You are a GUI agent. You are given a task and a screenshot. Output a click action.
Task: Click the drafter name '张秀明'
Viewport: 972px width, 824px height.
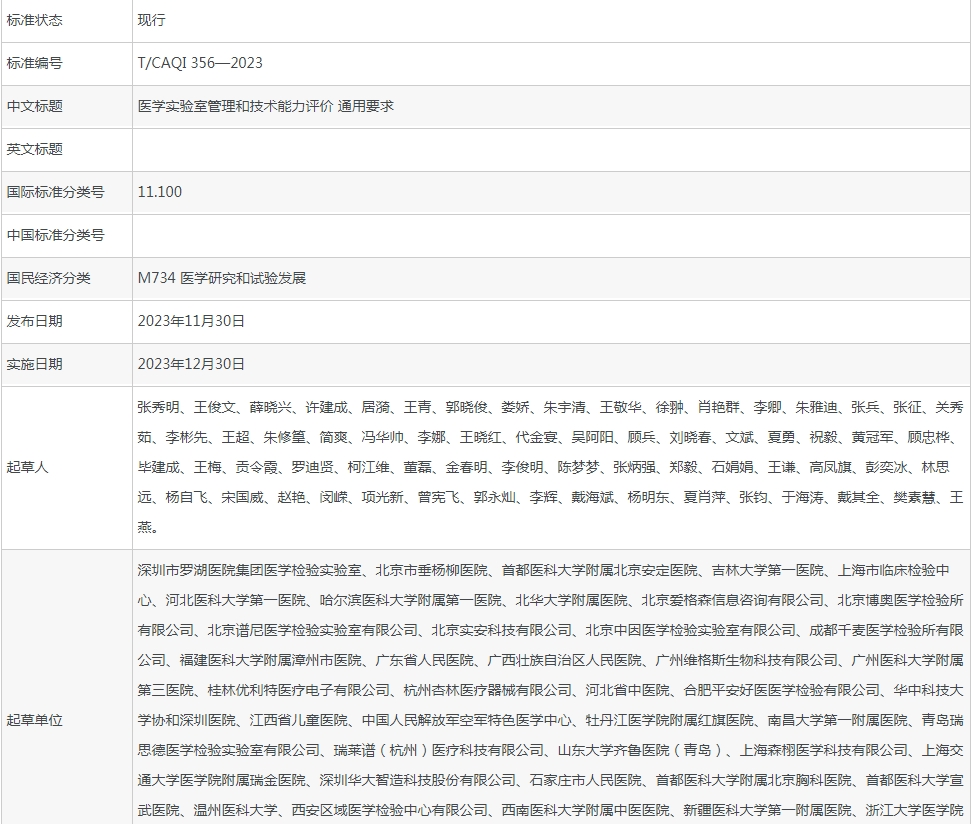pyautogui.click(x=159, y=407)
